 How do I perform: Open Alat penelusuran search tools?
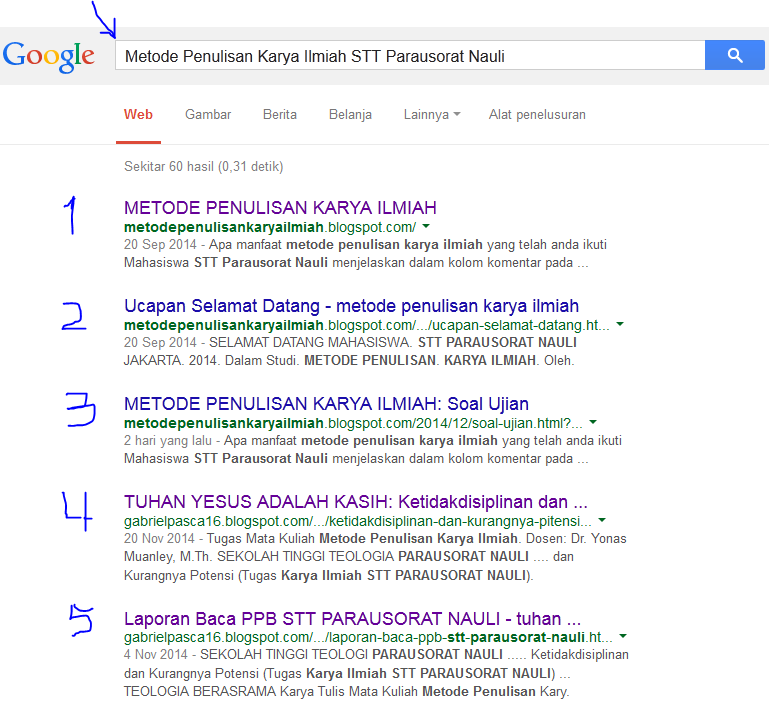[537, 115]
